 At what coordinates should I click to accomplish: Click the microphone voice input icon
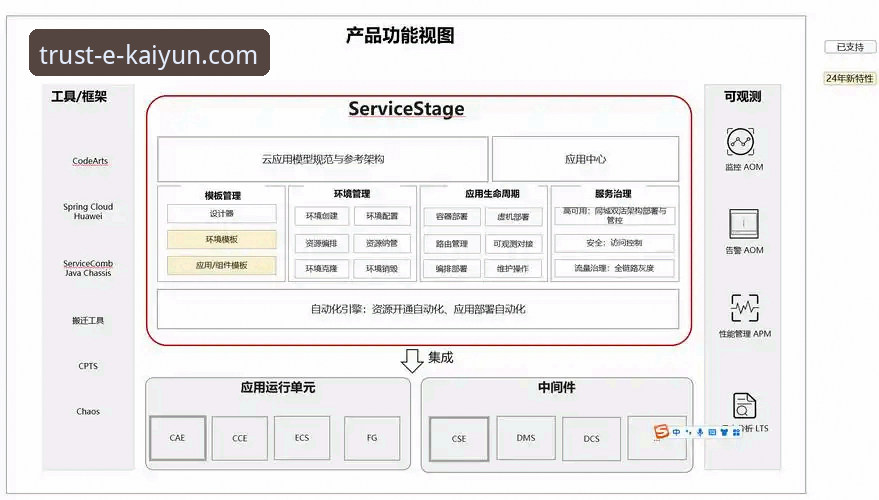[x=700, y=432]
